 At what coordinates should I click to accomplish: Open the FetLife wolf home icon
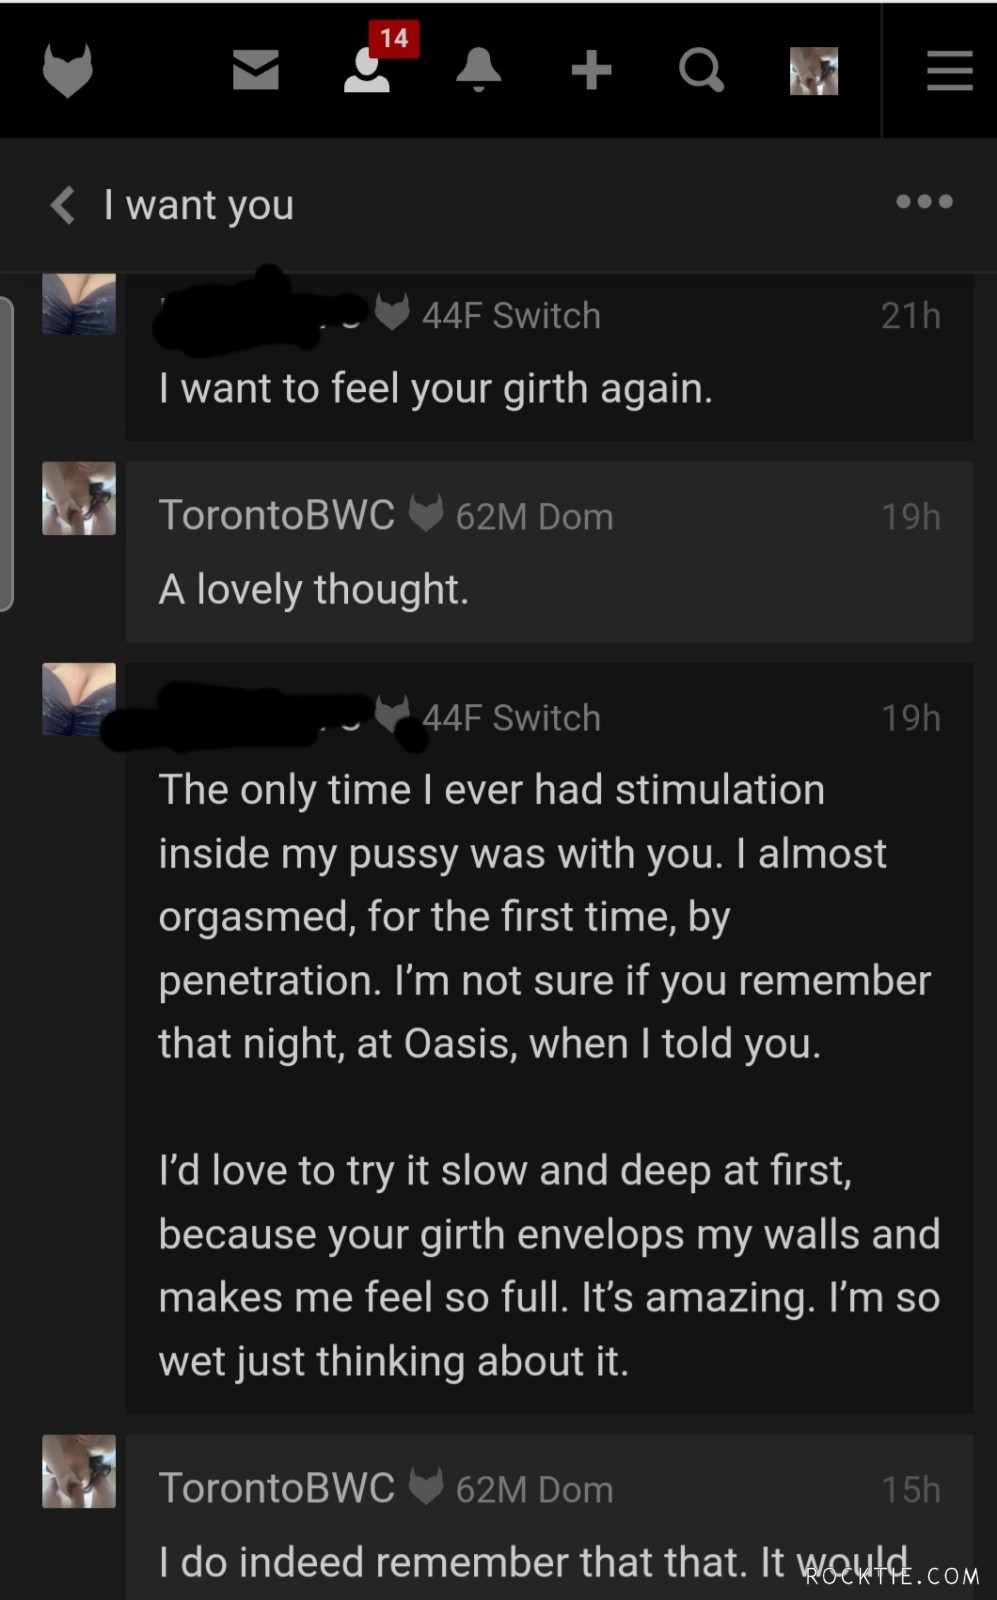(x=66, y=70)
